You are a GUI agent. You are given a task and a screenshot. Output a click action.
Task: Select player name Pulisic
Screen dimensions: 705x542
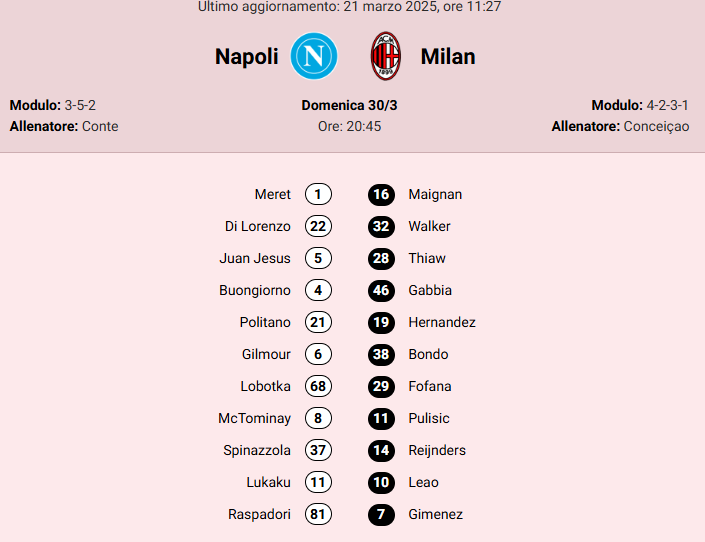click(x=429, y=418)
